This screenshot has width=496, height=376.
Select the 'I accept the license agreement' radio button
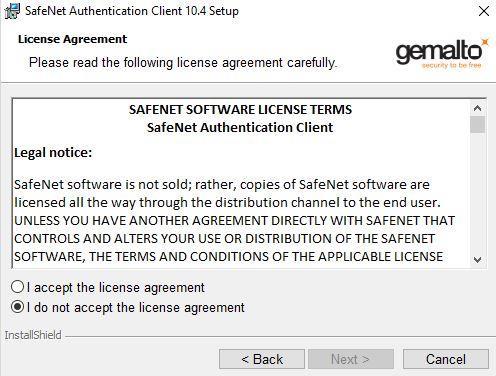[x=17, y=287]
